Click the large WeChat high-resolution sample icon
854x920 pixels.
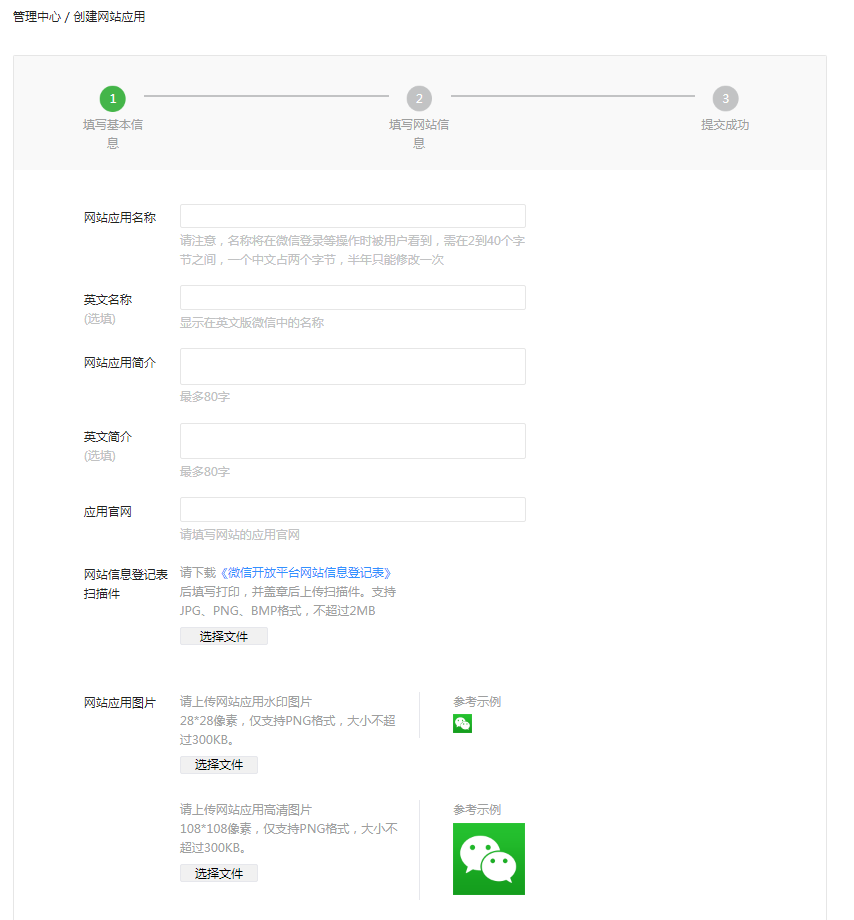[489, 859]
